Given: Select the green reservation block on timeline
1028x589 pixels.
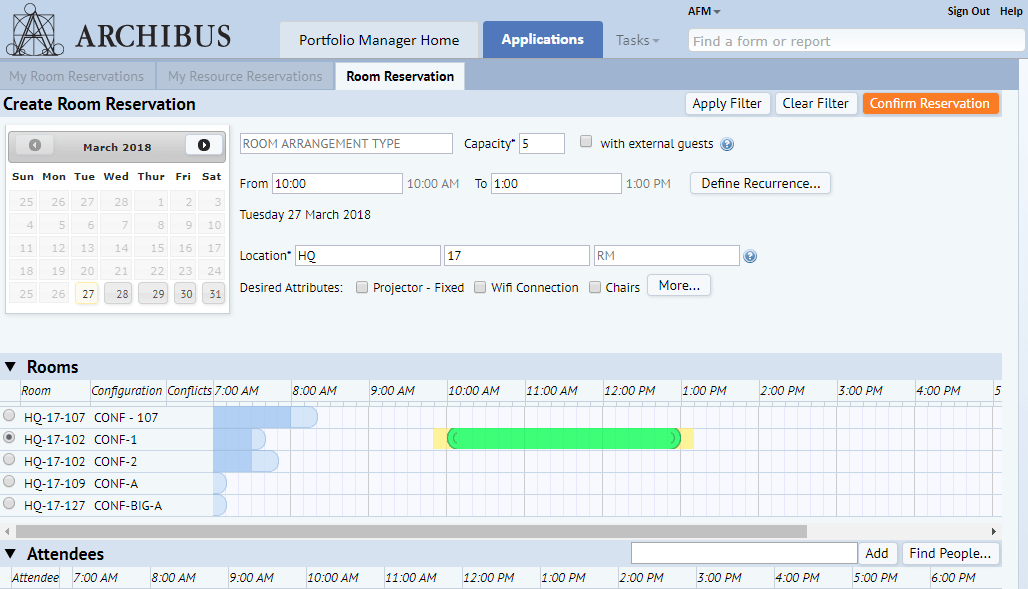Looking at the screenshot, I should point(564,438).
